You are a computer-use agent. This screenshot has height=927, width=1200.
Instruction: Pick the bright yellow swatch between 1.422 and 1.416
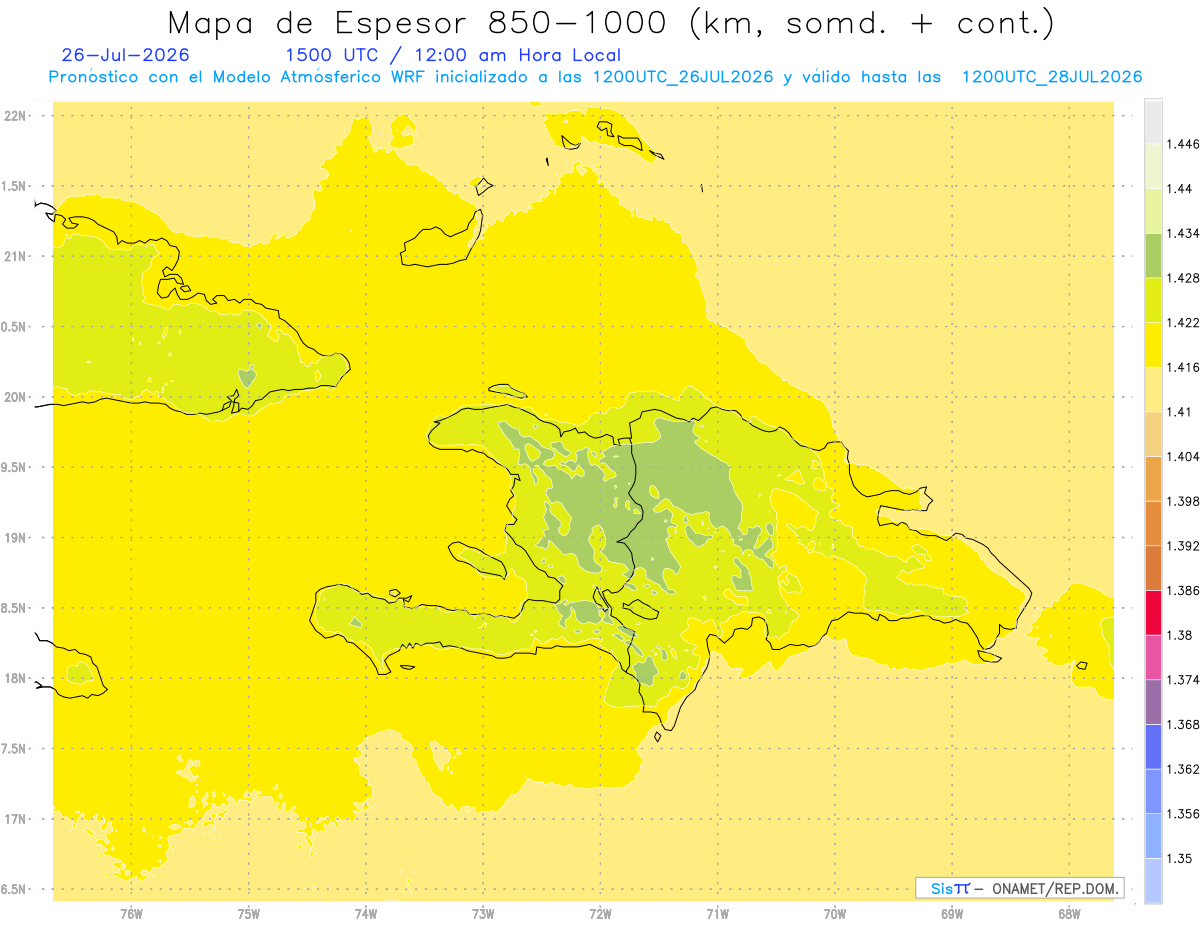click(1153, 345)
